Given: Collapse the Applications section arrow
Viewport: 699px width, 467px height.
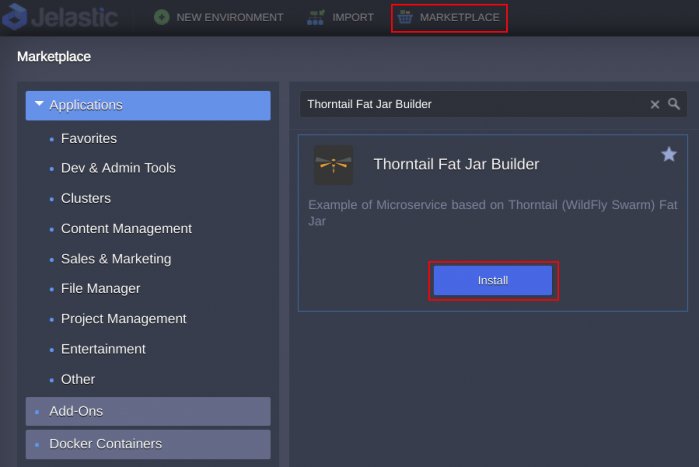Looking at the screenshot, I should pyautogui.click(x=39, y=104).
